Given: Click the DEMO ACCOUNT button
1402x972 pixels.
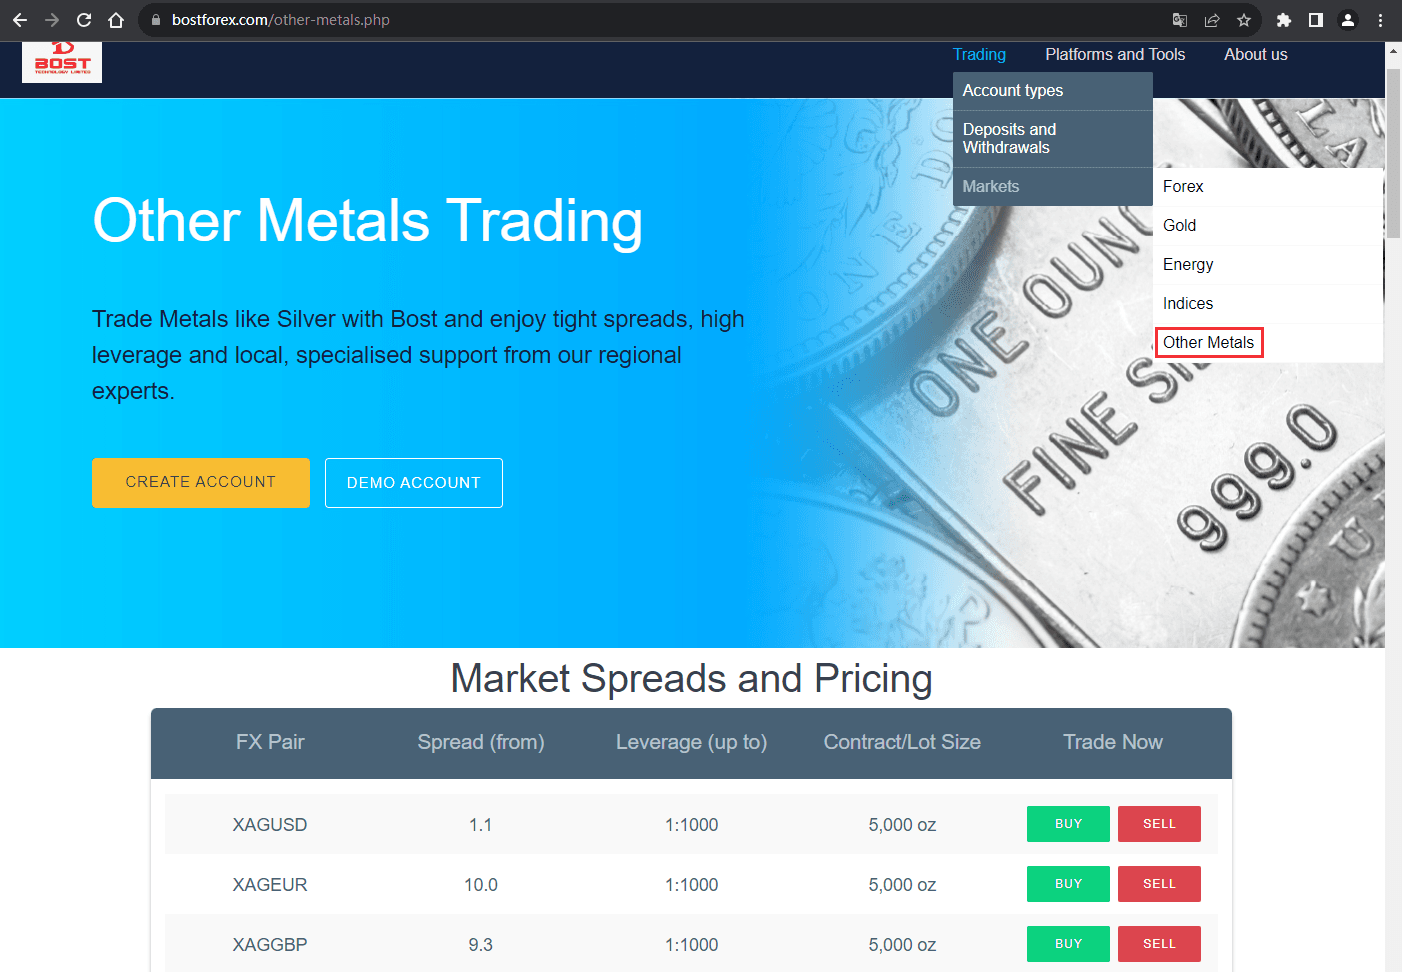Looking at the screenshot, I should pyautogui.click(x=414, y=483).
